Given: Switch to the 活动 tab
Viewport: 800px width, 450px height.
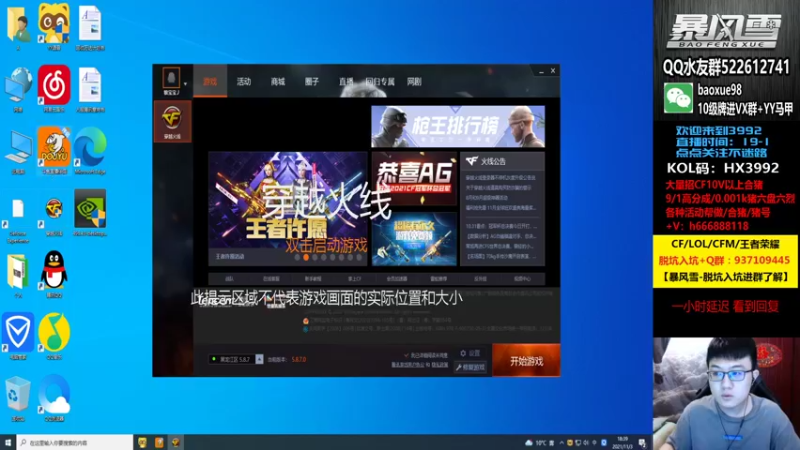Looking at the screenshot, I should pyautogui.click(x=244, y=82).
